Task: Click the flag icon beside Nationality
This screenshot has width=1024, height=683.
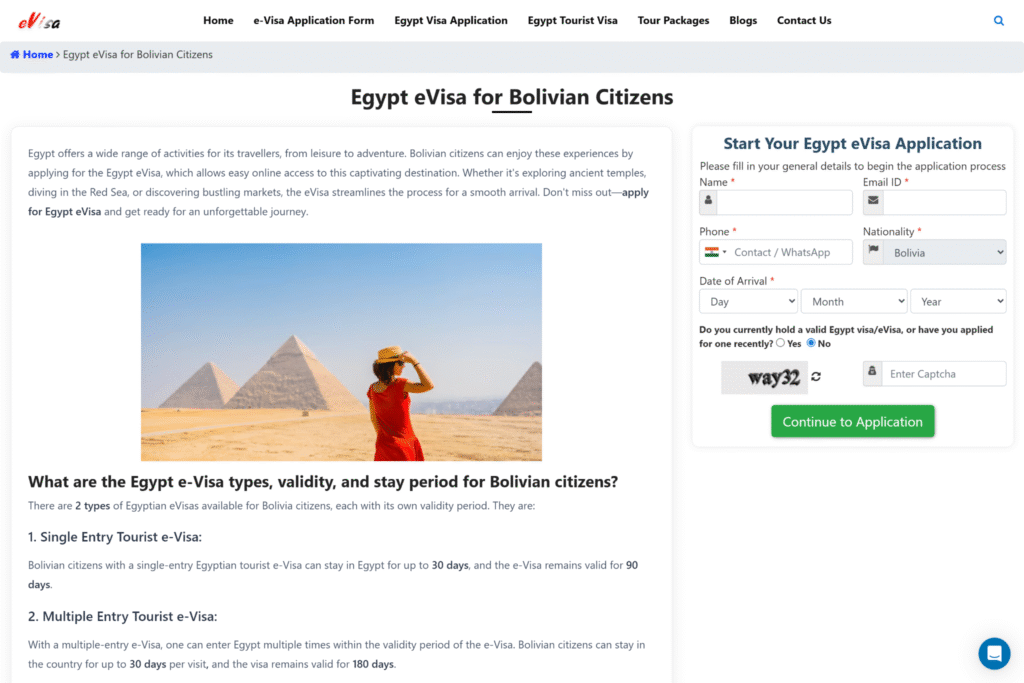Action: (x=874, y=251)
